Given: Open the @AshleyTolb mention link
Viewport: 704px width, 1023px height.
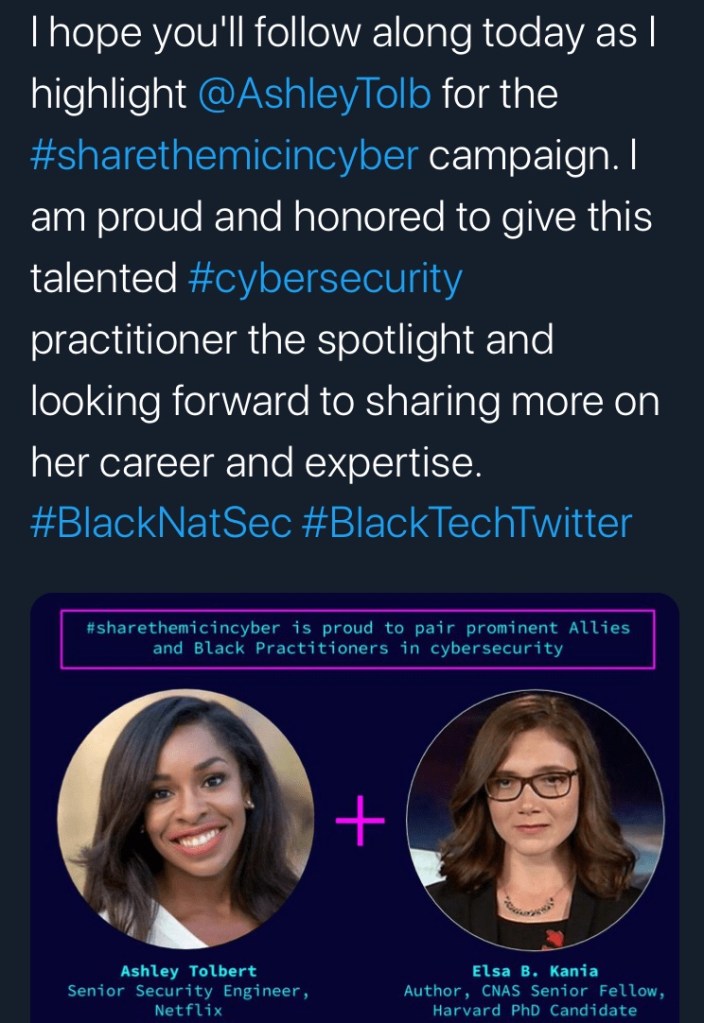Looking at the screenshot, I should 315,96.
